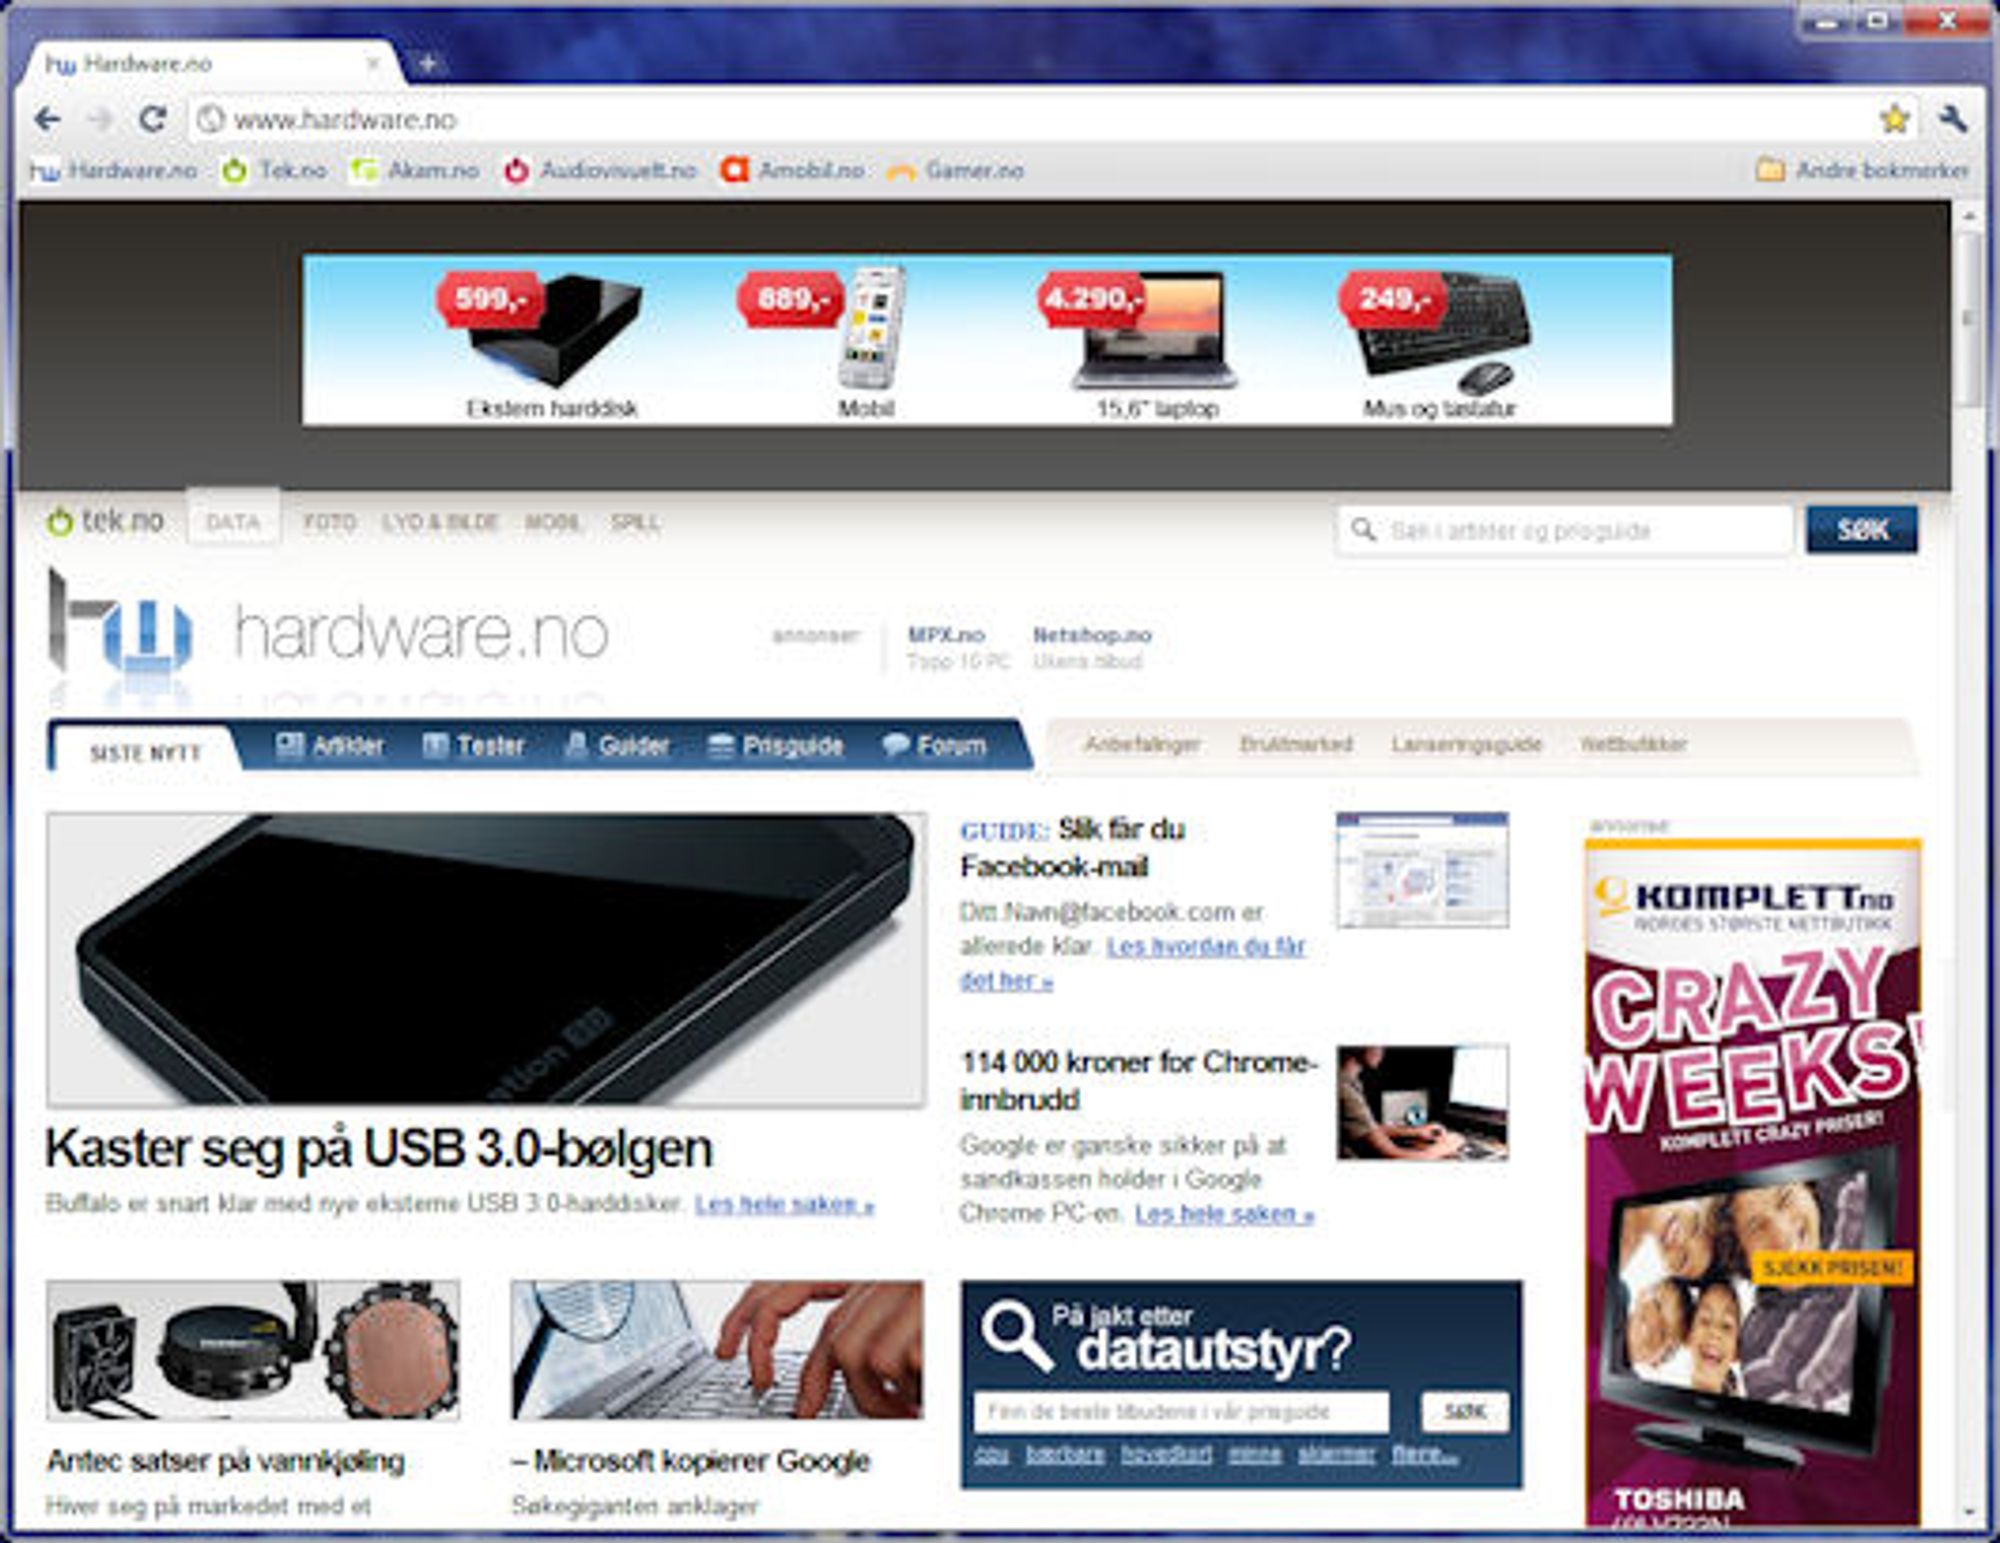
Task: Open the Gamer.no bookmark
Action: pos(955,171)
